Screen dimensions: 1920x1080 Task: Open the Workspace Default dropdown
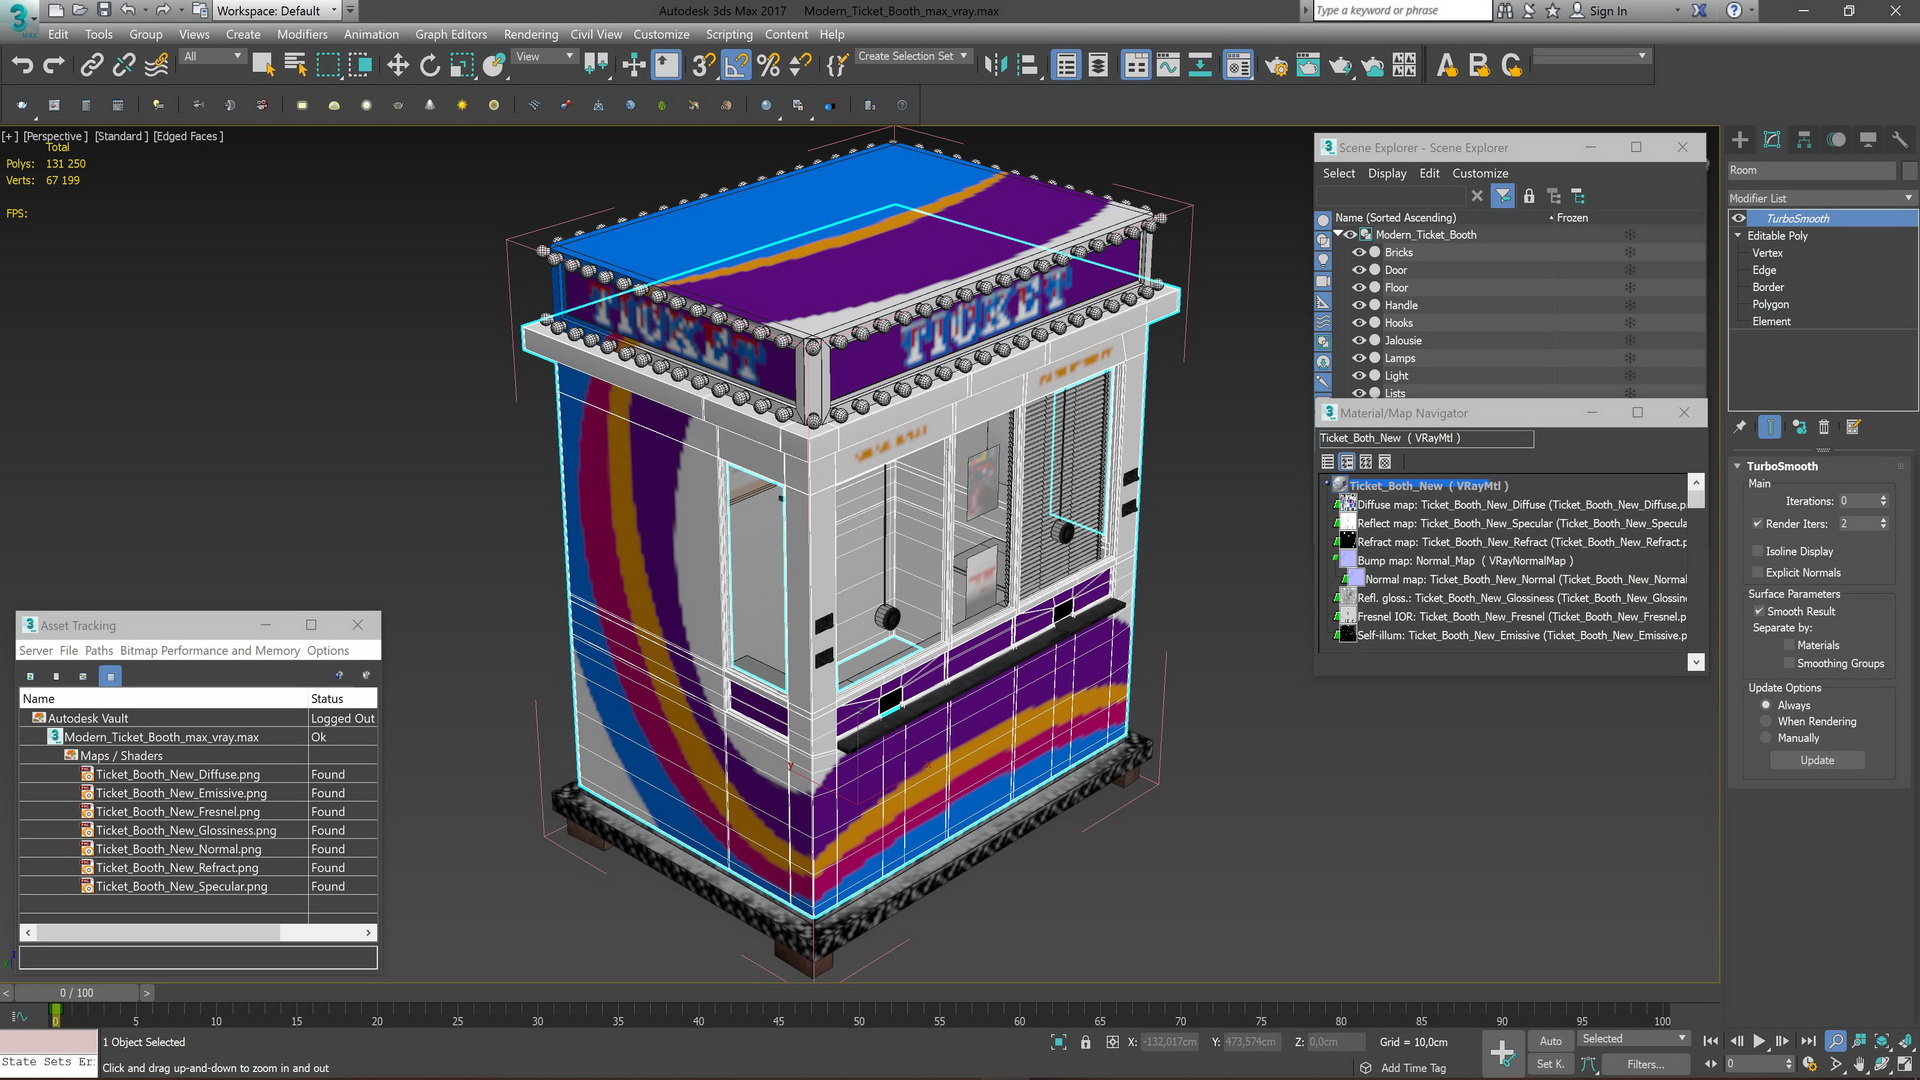click(277, 11)
